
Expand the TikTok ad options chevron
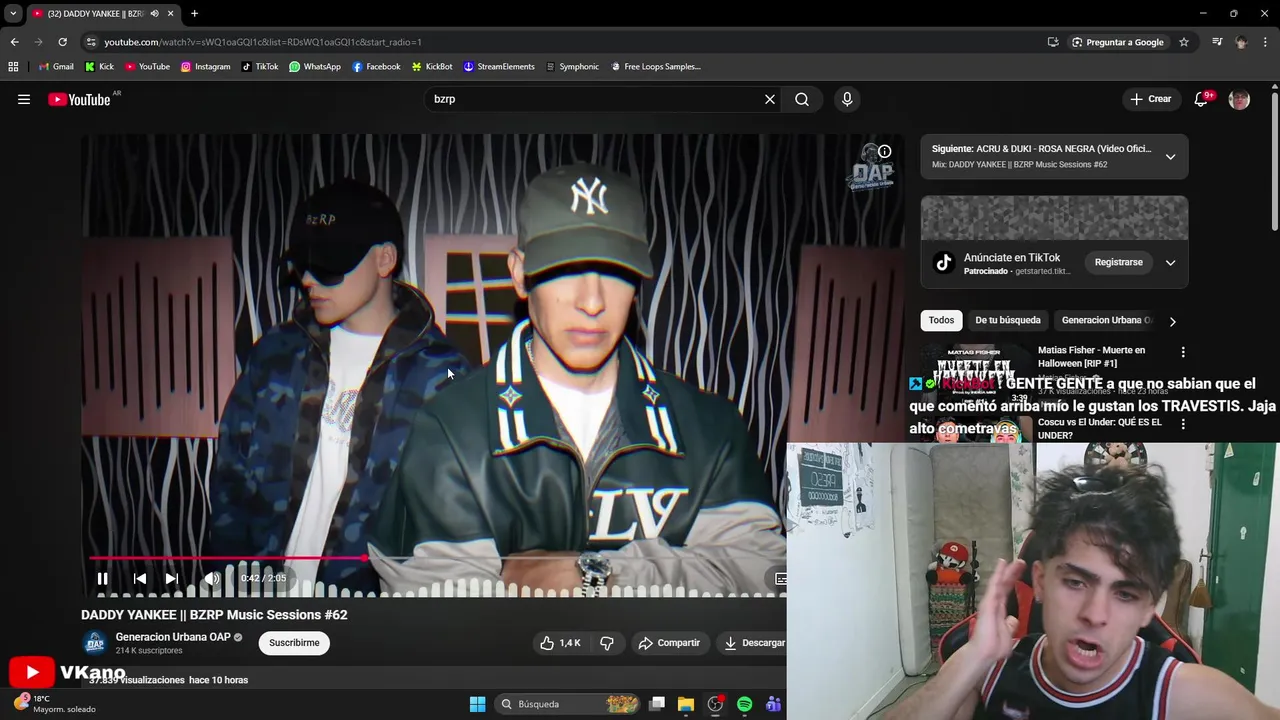1170,262
